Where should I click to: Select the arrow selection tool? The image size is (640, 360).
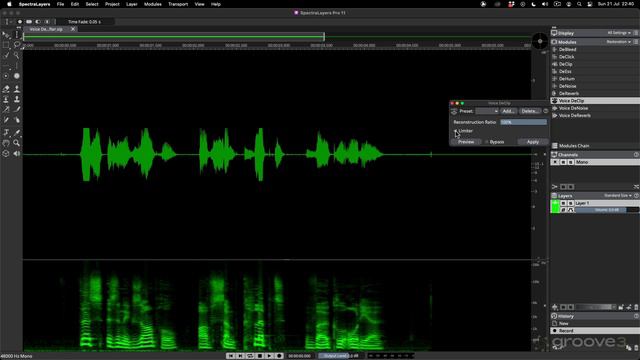point(6,35)
